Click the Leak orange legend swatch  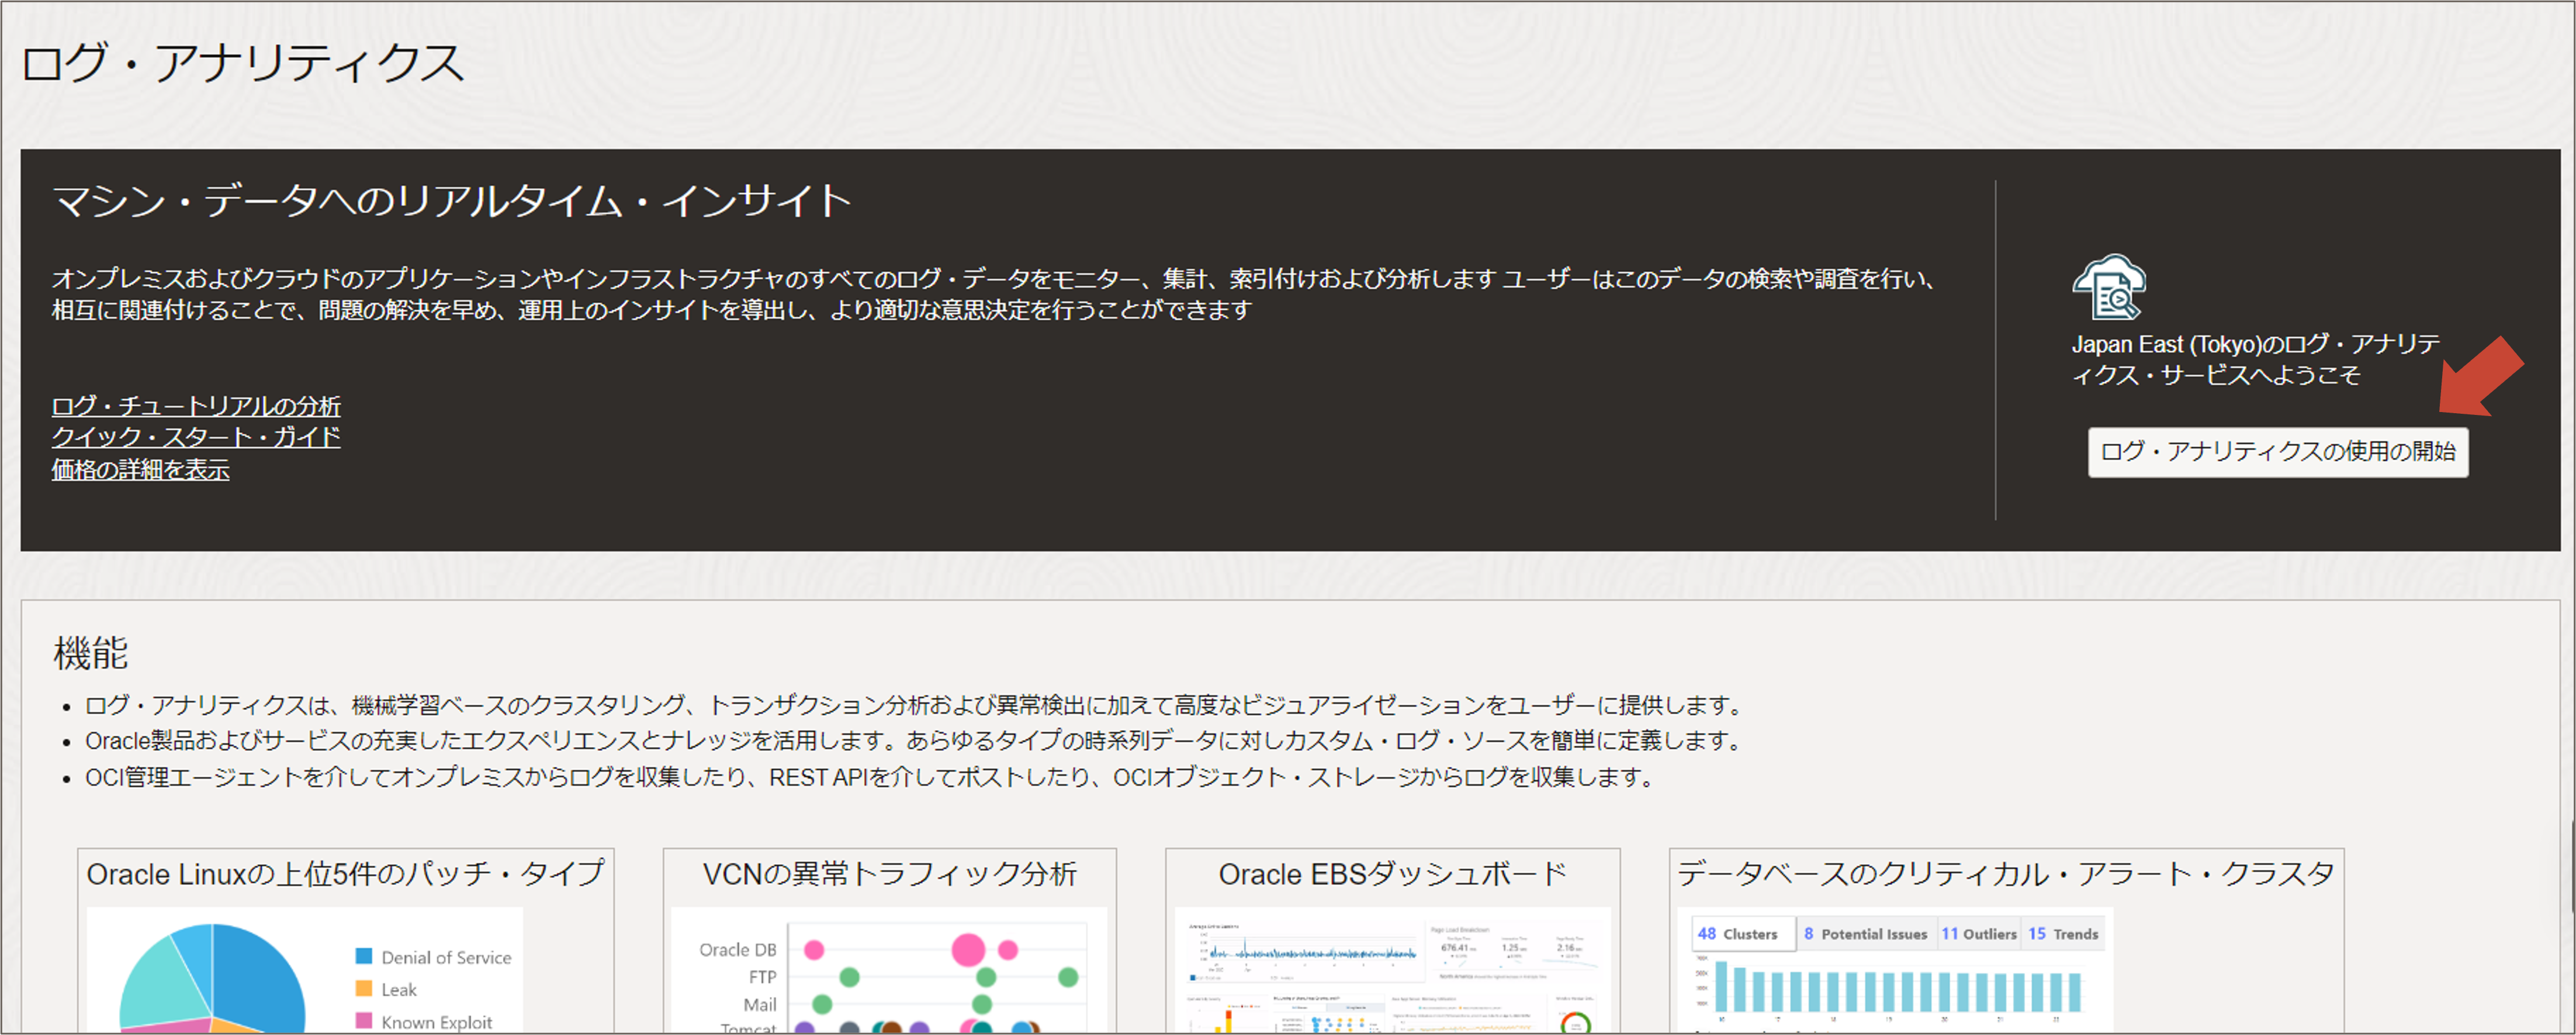[x=364, y=989]
